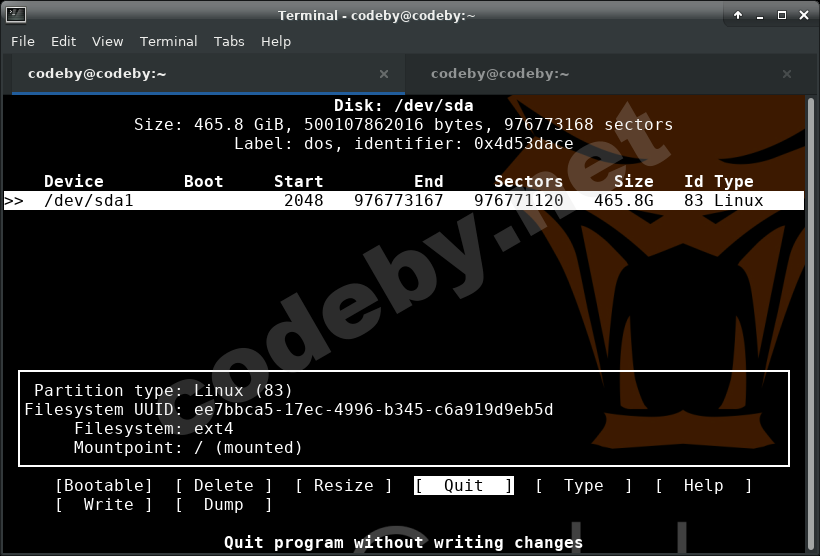Image resolution: width=820 pixels, height=556 pixels.
Task: Close the second terminal tab
Action: (x=787, y=74)
